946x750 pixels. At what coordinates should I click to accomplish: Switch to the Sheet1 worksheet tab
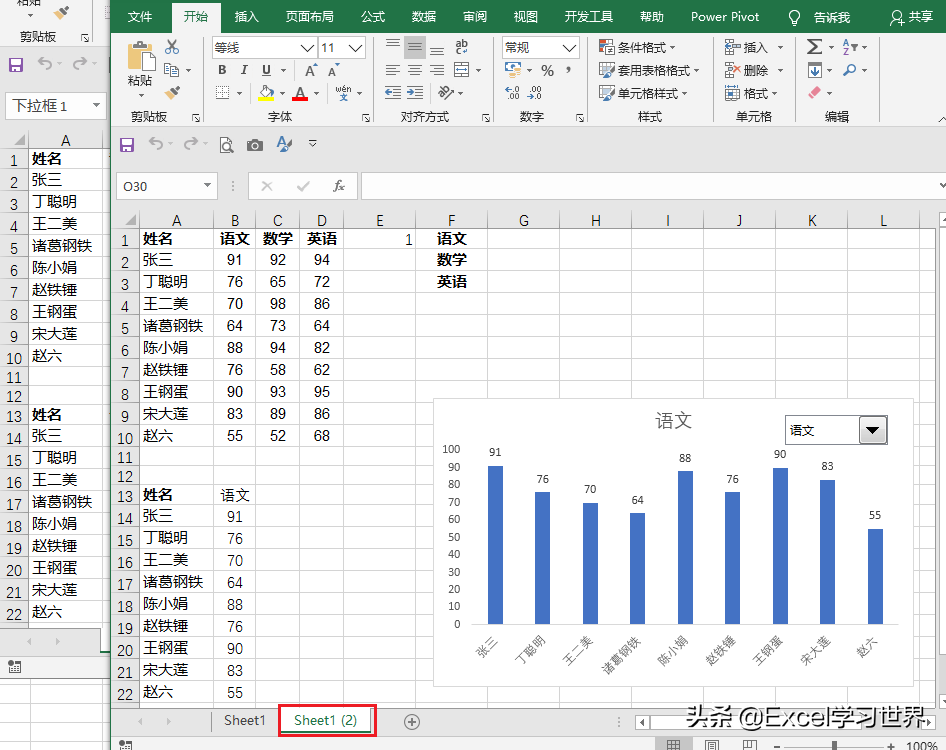[244, 720]
